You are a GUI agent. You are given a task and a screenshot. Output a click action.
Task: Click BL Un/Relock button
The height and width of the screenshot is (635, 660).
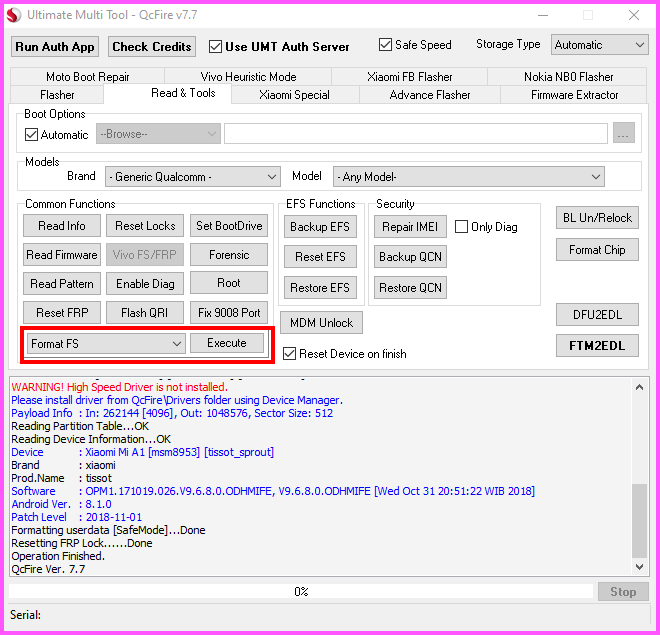tap(597, 218)
